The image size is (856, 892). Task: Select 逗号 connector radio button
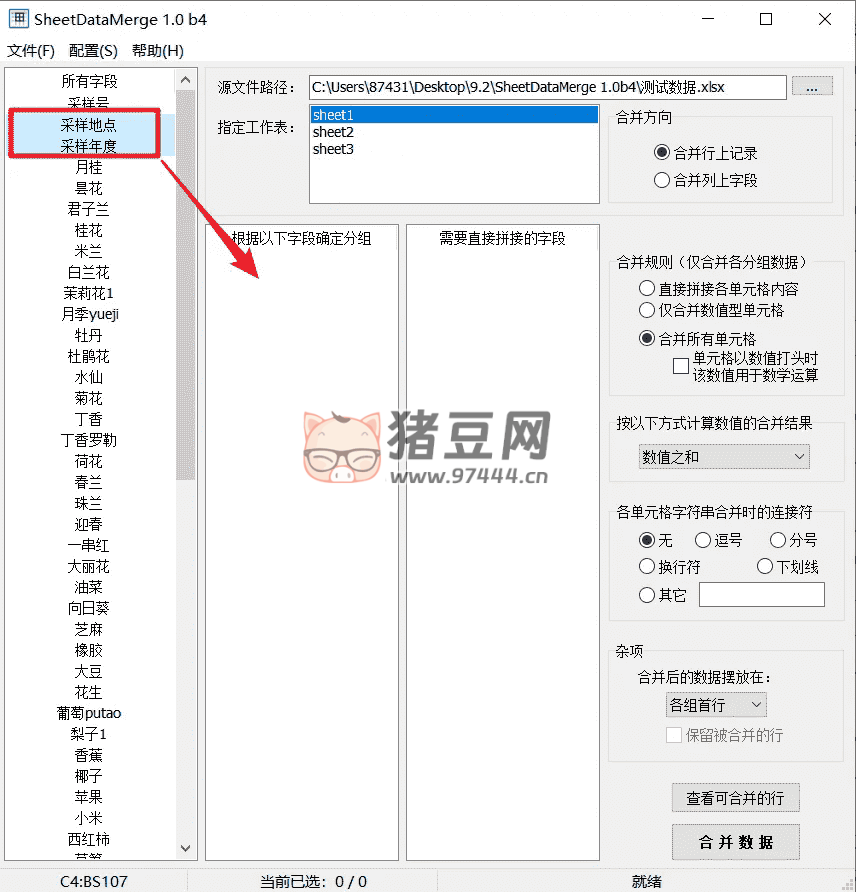[x=702, y=539]
